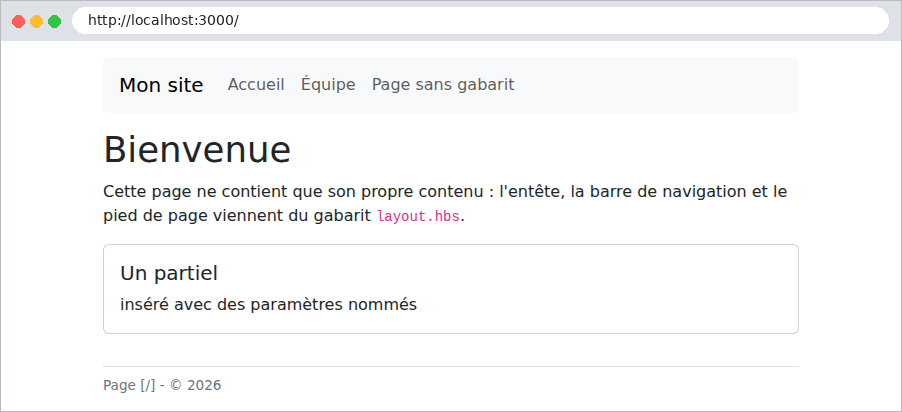Click the green maximize window button
Screen dimensions: 902x412
55,22
